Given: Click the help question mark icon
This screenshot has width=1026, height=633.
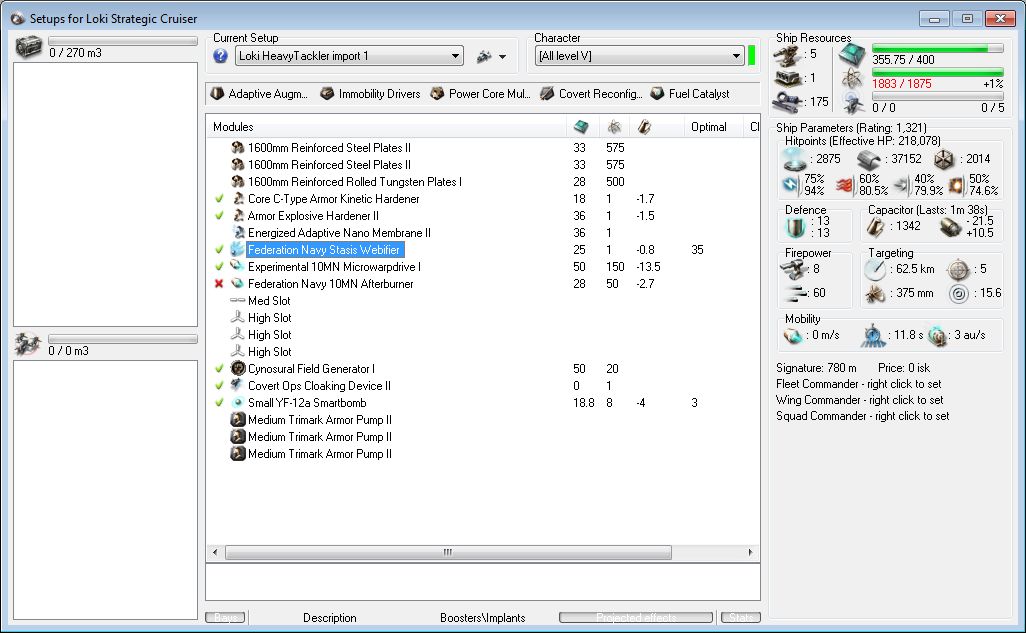Looking at the screenshot, I should [x=221, y=56].
